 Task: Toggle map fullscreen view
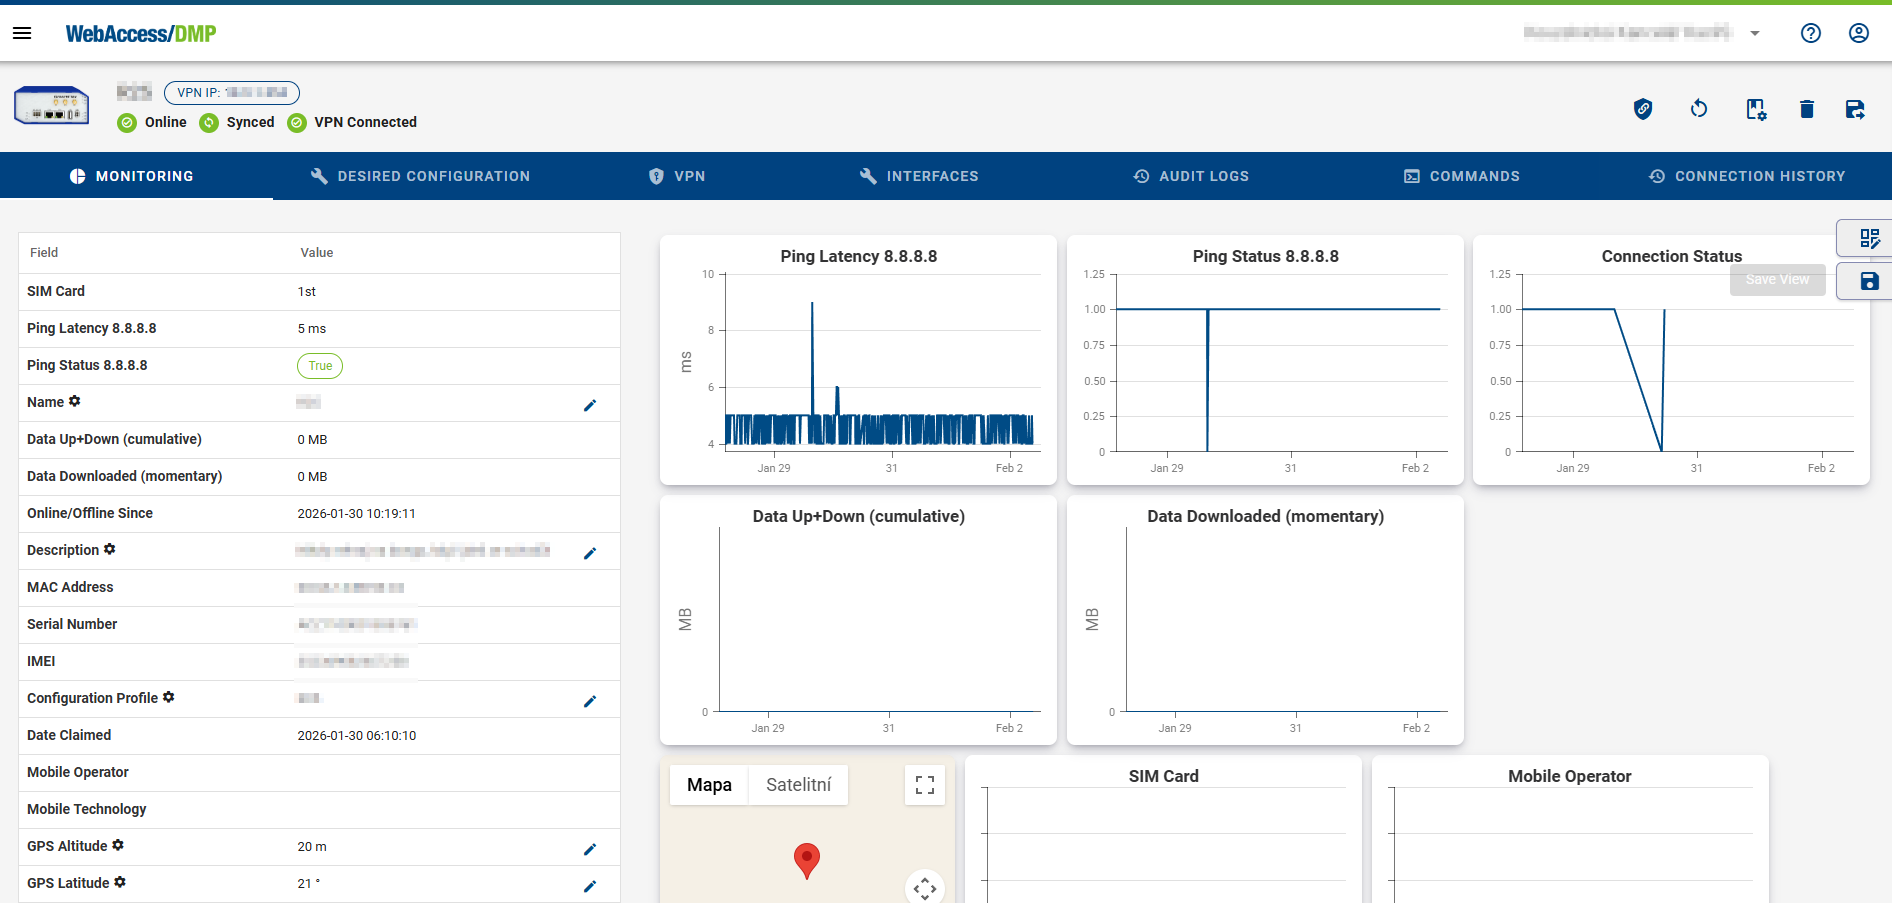click(x=925, y=785)
